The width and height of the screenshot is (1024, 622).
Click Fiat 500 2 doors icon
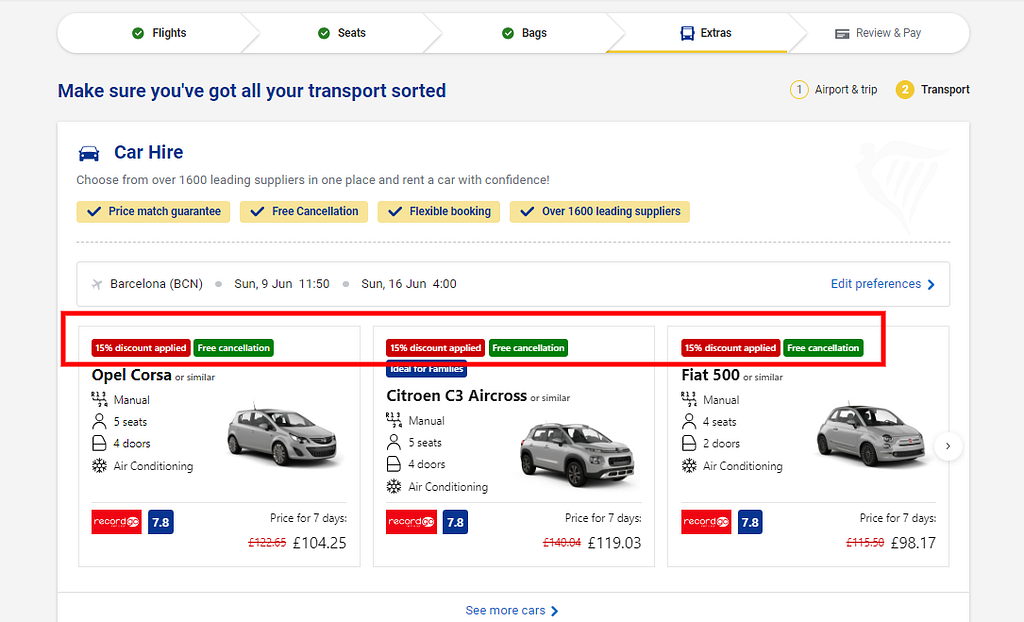point(689,444)
